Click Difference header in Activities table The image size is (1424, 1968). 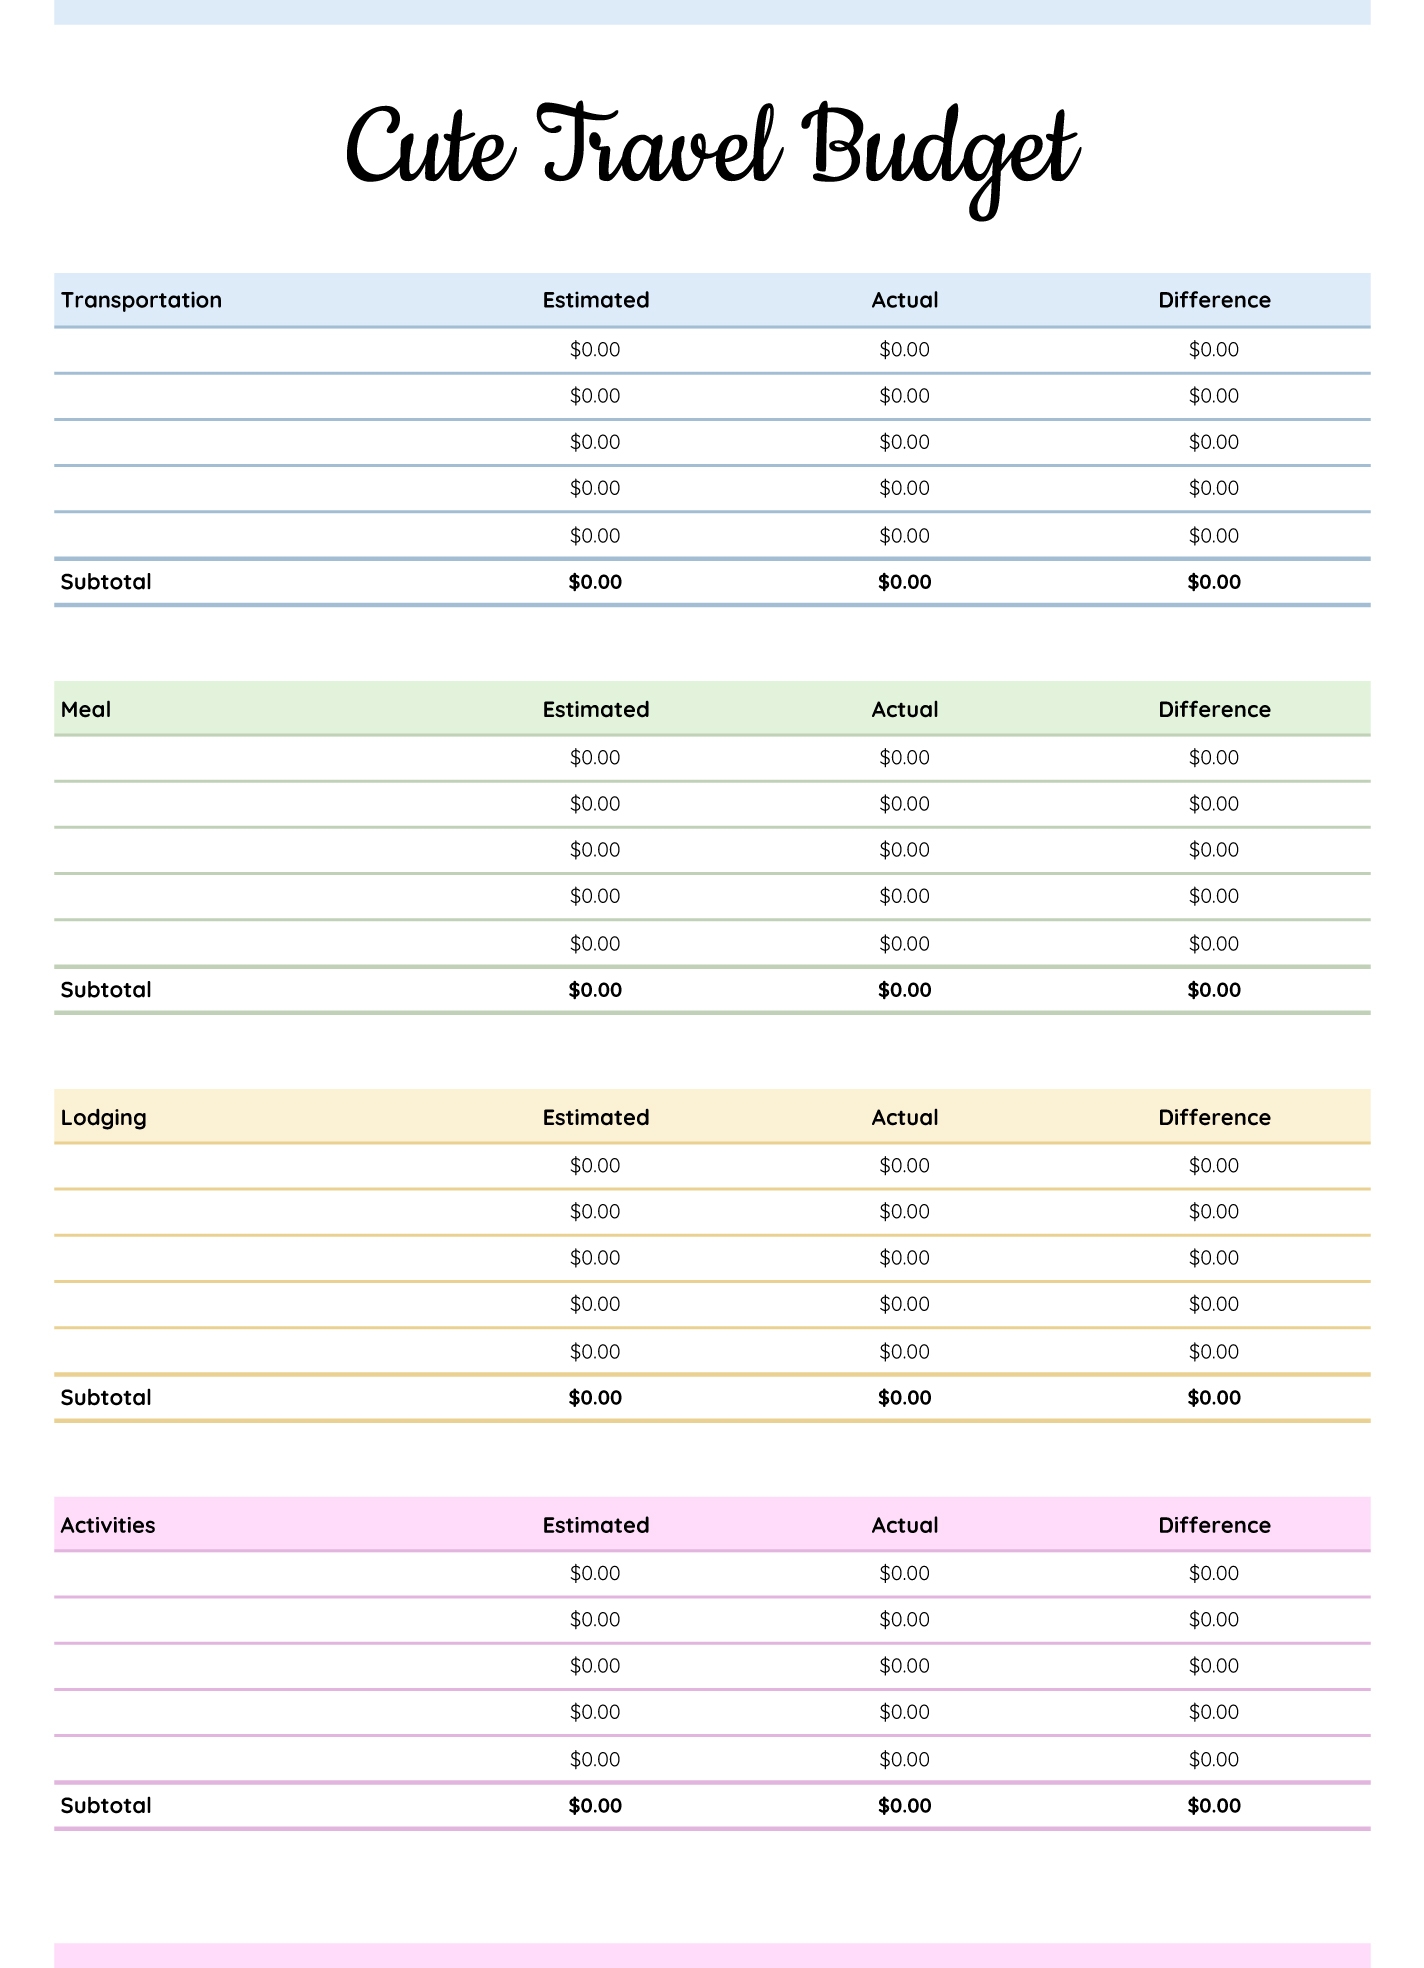1213,1525
